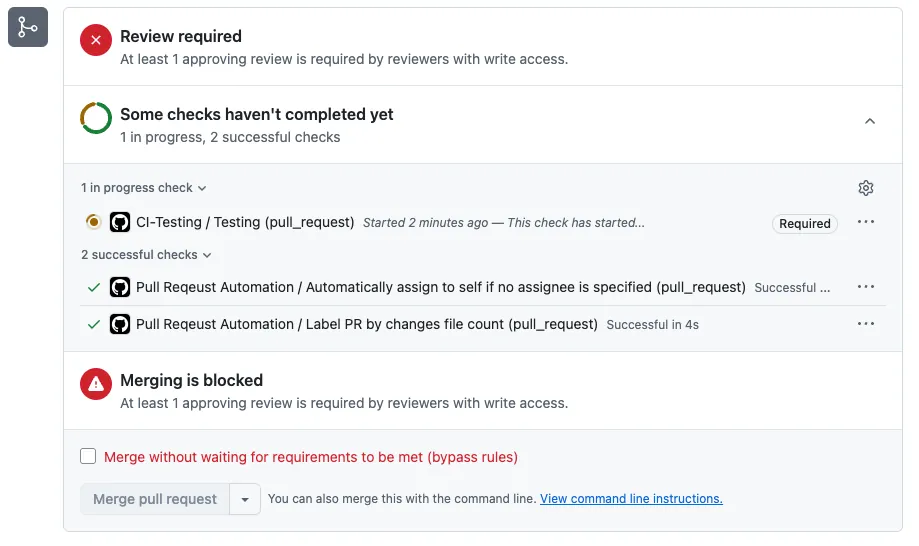Open ellipsis menu for auto-assign check
Viewport: 919px width, 546px height.
click(866, 287)
